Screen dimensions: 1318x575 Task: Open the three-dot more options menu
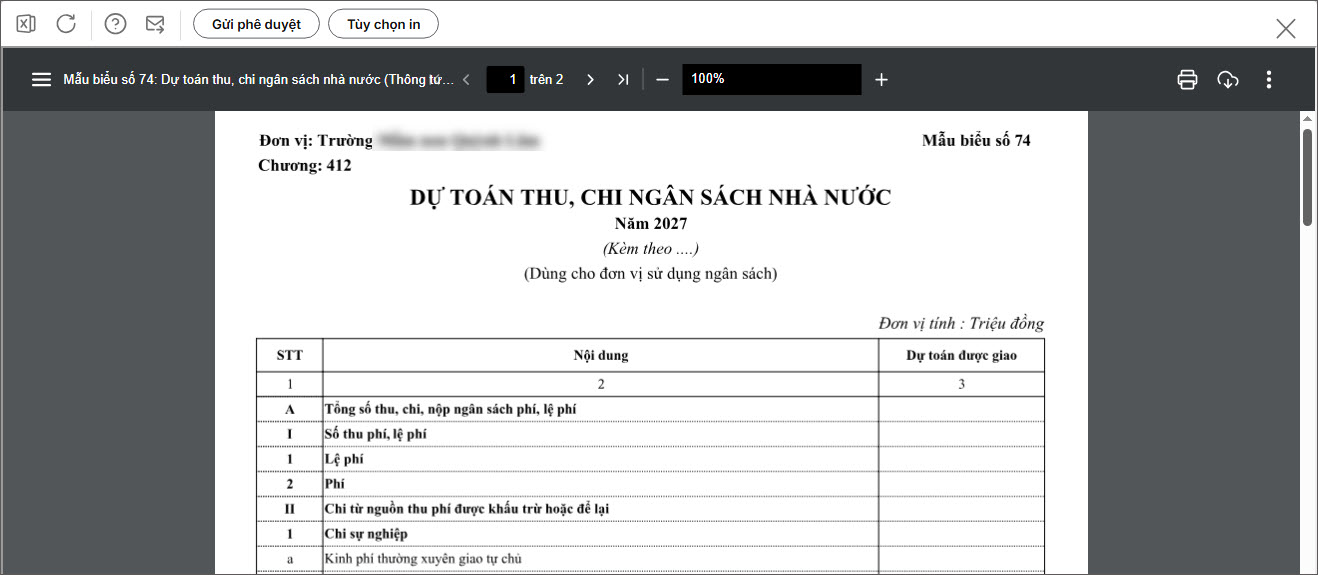tap(1268, 79)
